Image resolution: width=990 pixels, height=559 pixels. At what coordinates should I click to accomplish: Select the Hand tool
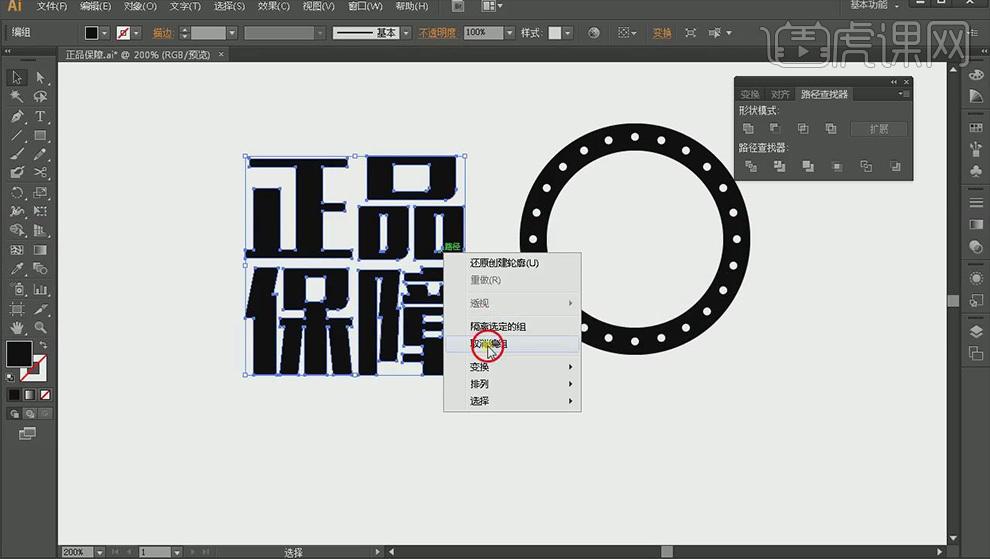point(16,327)
